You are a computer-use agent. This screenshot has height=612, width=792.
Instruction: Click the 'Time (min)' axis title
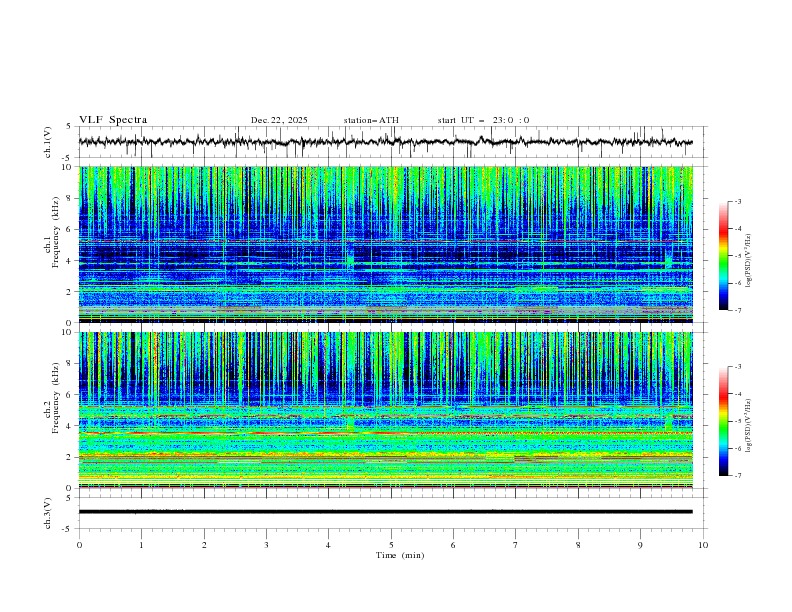[x=400, y=555]
